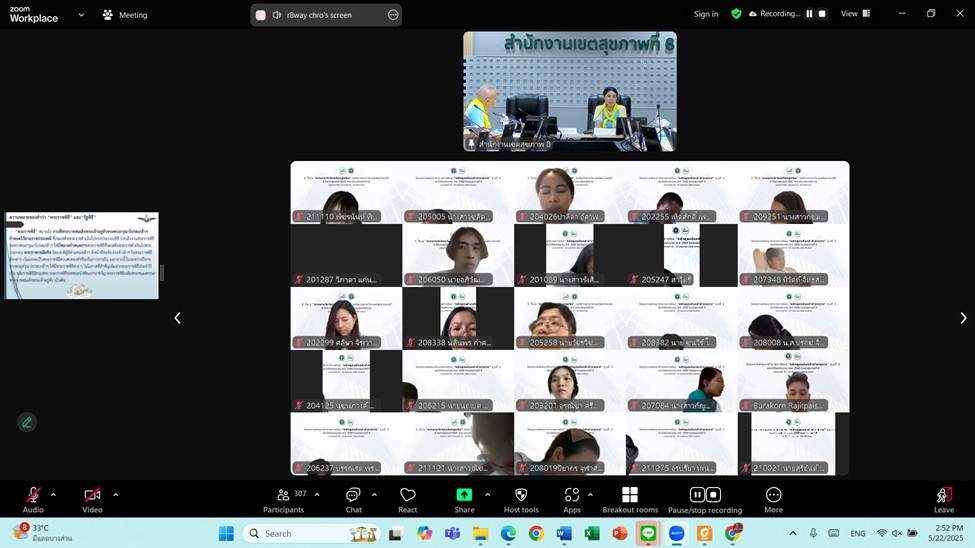The width and height of the screenshot is (975, 548).
Task: Click the More options ellipsis in toolbar
Action: [773, 497]
